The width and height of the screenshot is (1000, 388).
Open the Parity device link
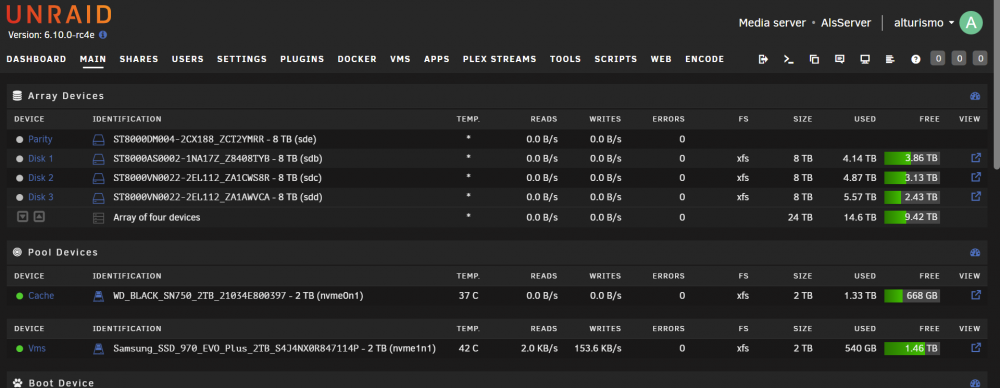(40, 139)
